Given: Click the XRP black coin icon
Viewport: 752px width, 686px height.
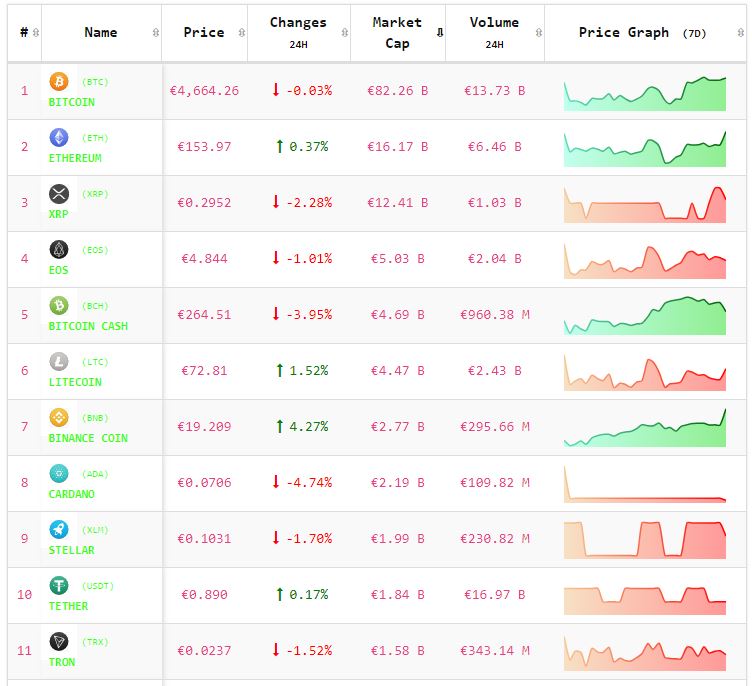Looking at the screenshot, I should (58, 194).
